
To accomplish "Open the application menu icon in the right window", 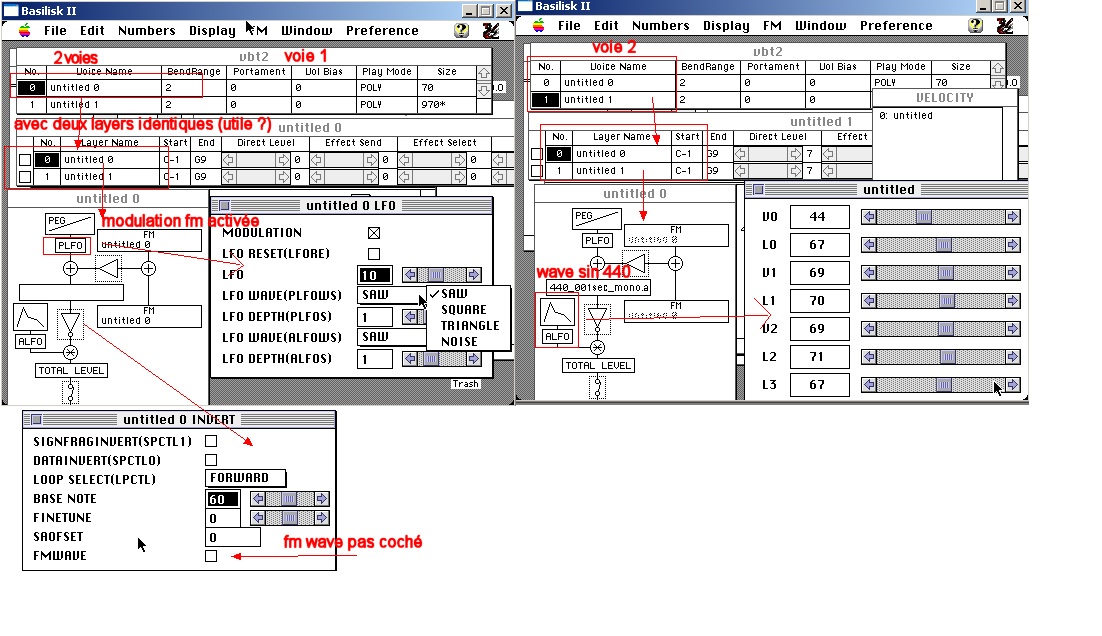I will (x=1004, y=25).
